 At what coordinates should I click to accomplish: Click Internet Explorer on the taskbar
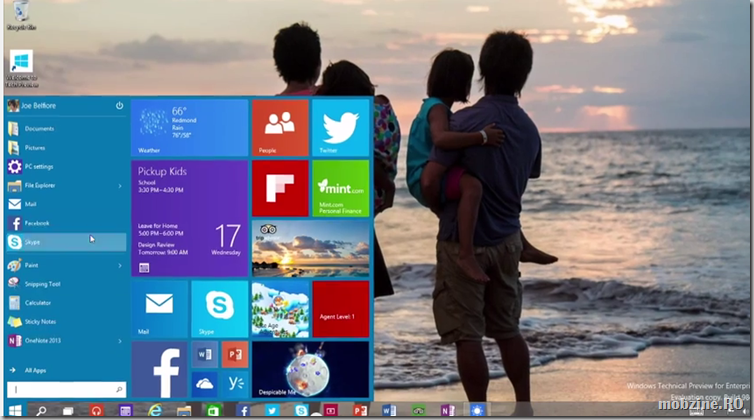coord(155,411)
